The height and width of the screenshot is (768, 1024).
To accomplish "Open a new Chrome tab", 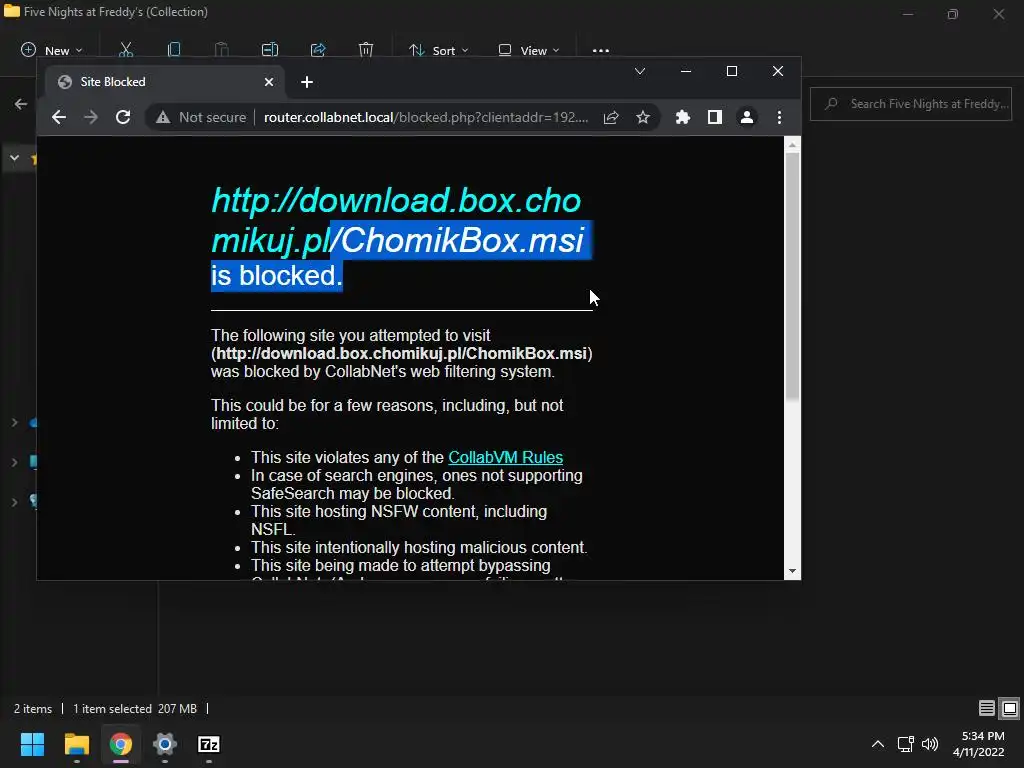I will point(307,82).
